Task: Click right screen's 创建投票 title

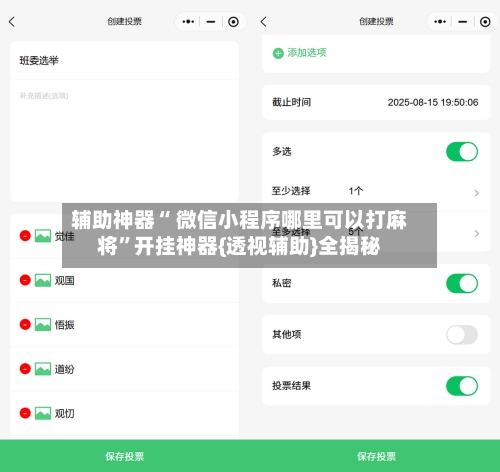Action: point(376,22)
